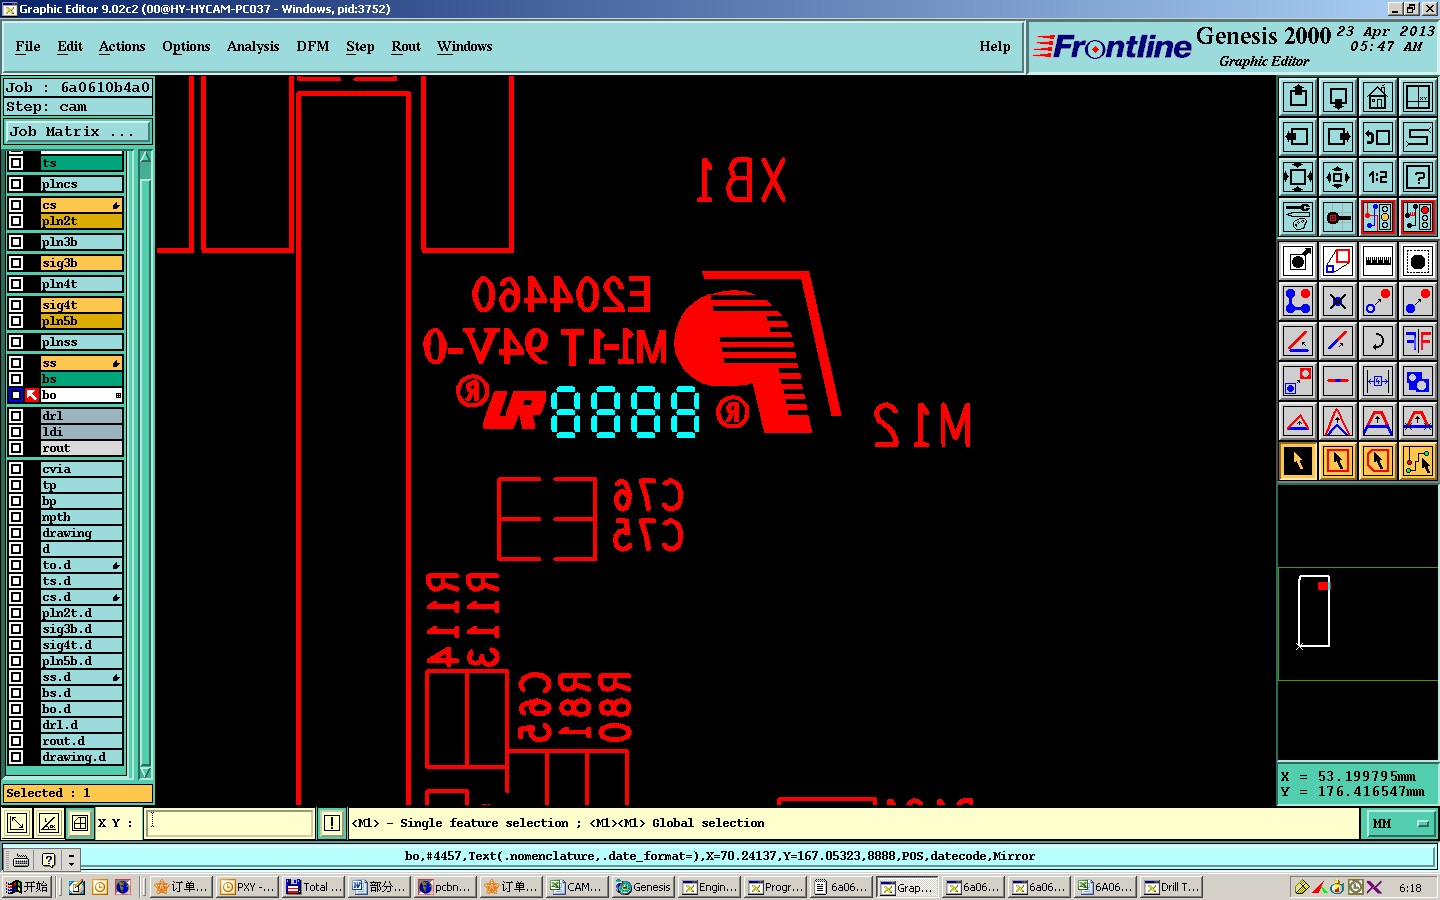Click the zoom in expand-arrows icon
Screen dimensions: 1440x900
[1298, 177]
